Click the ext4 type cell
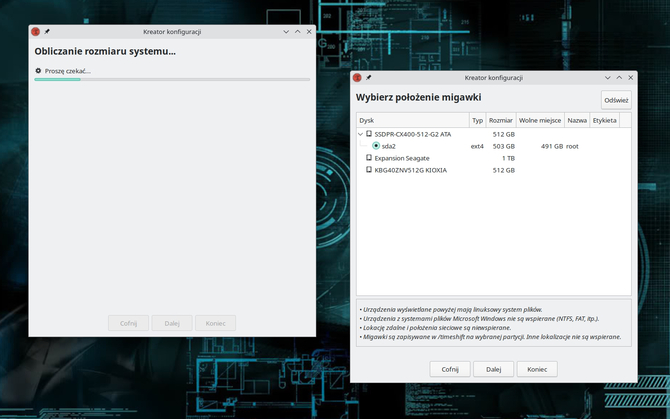 [x=477, y=146]
